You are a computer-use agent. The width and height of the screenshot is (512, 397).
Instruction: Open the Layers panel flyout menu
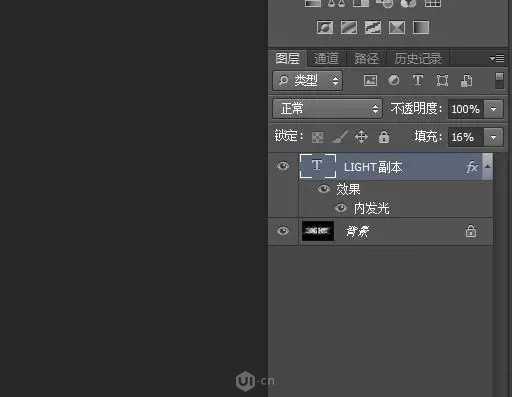pos(497,59)
